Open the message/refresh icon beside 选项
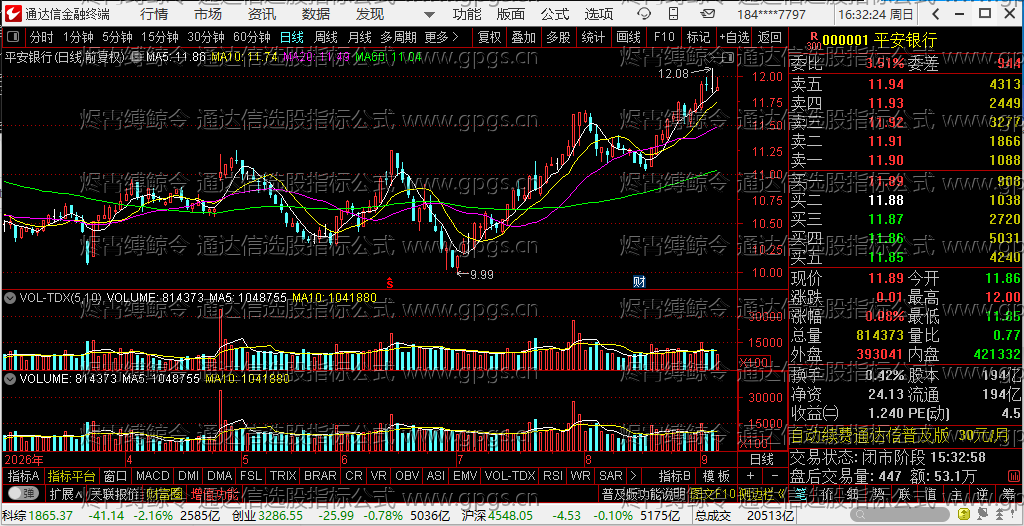 coord(643,14)
